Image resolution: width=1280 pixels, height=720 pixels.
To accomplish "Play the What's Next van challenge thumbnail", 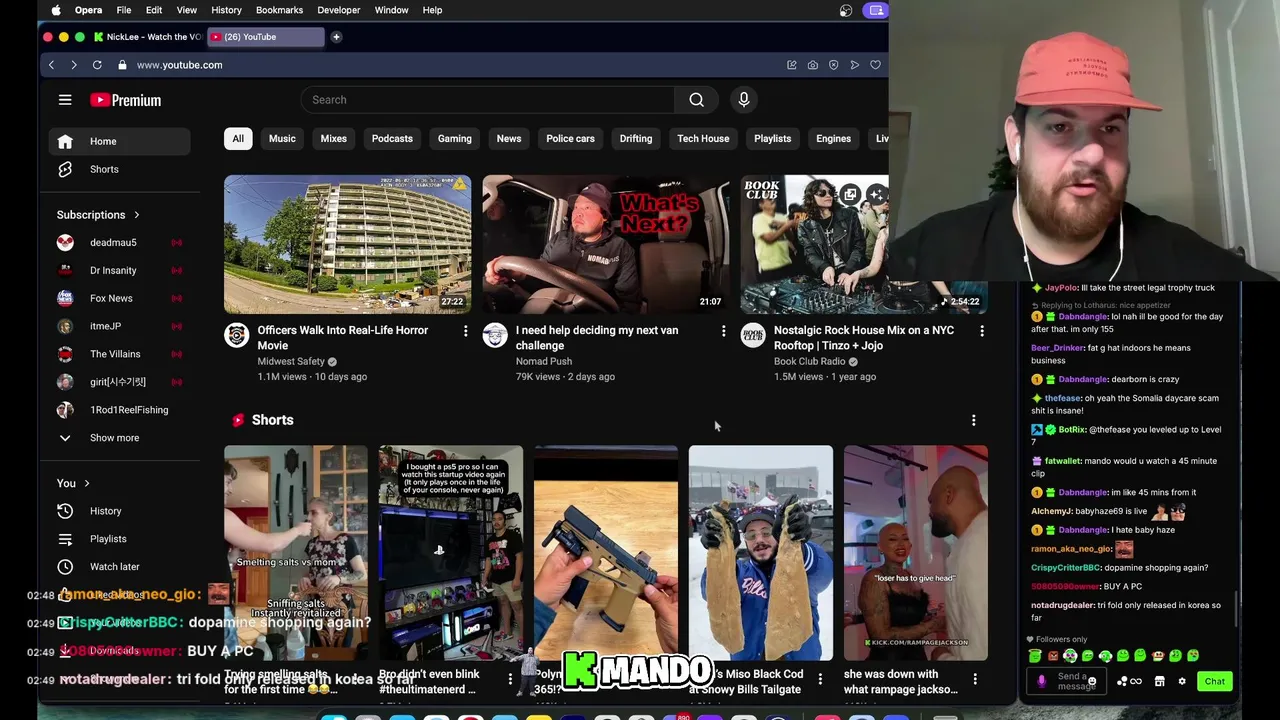I will (x=605, y=245).
